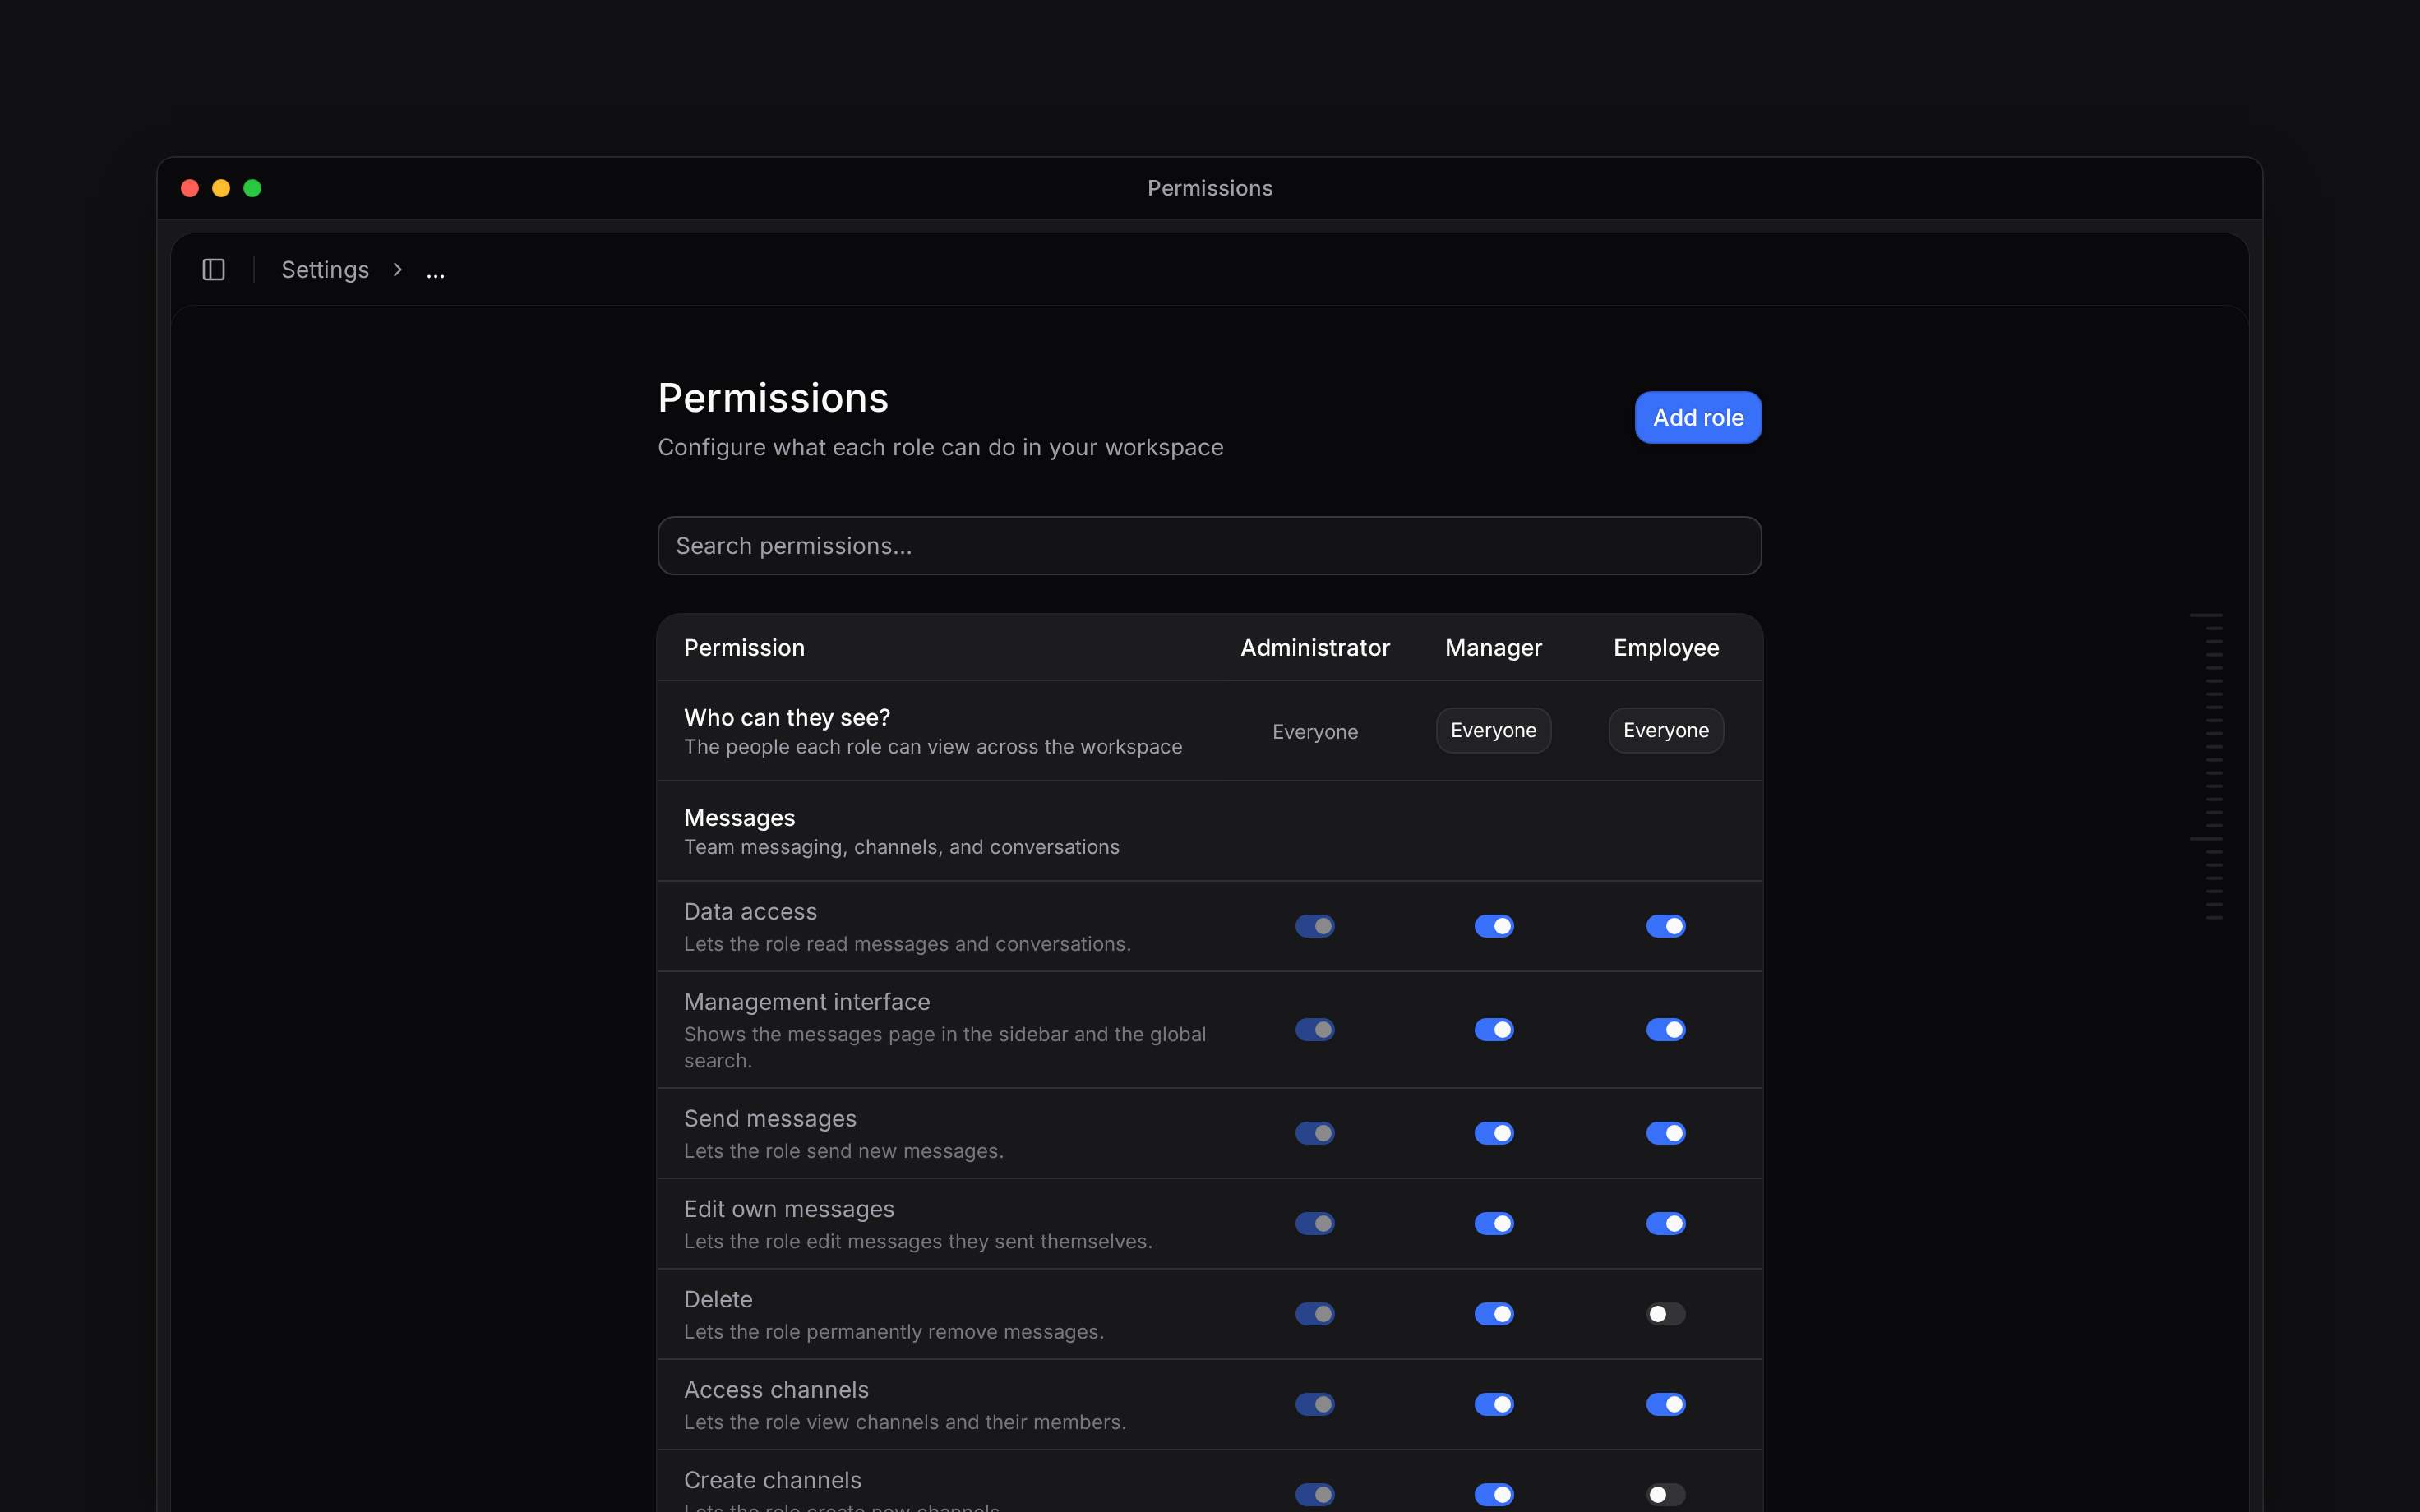Toggle Create channels for Administrator
Viewport: 2420px width, 1512px height.
1315,1494
